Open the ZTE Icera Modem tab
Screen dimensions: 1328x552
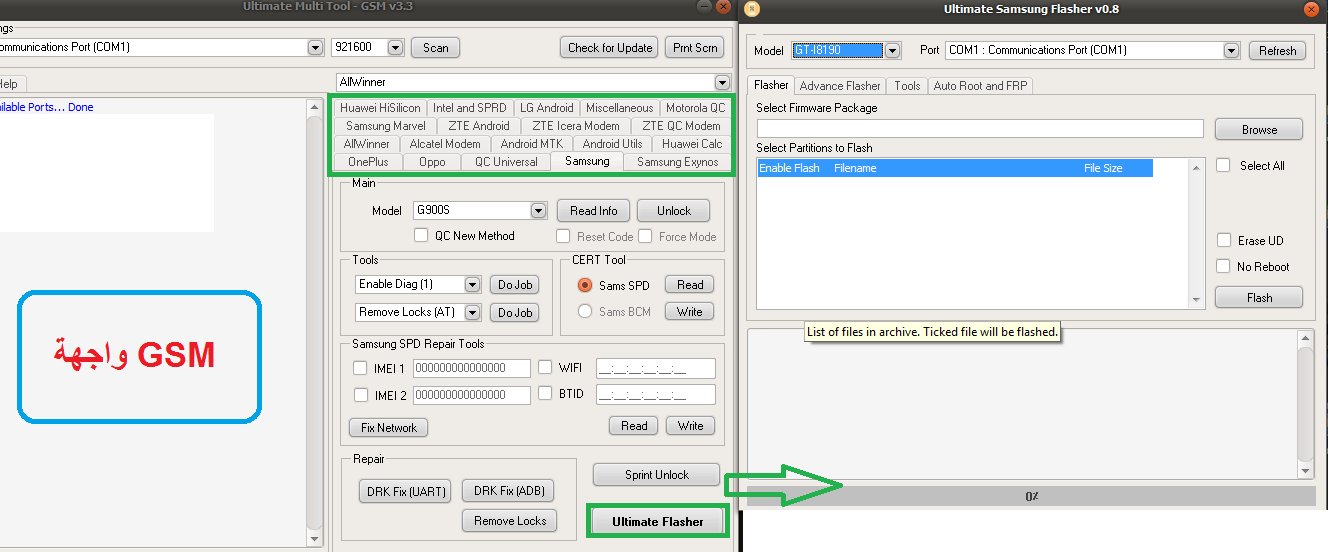[575, 126]
